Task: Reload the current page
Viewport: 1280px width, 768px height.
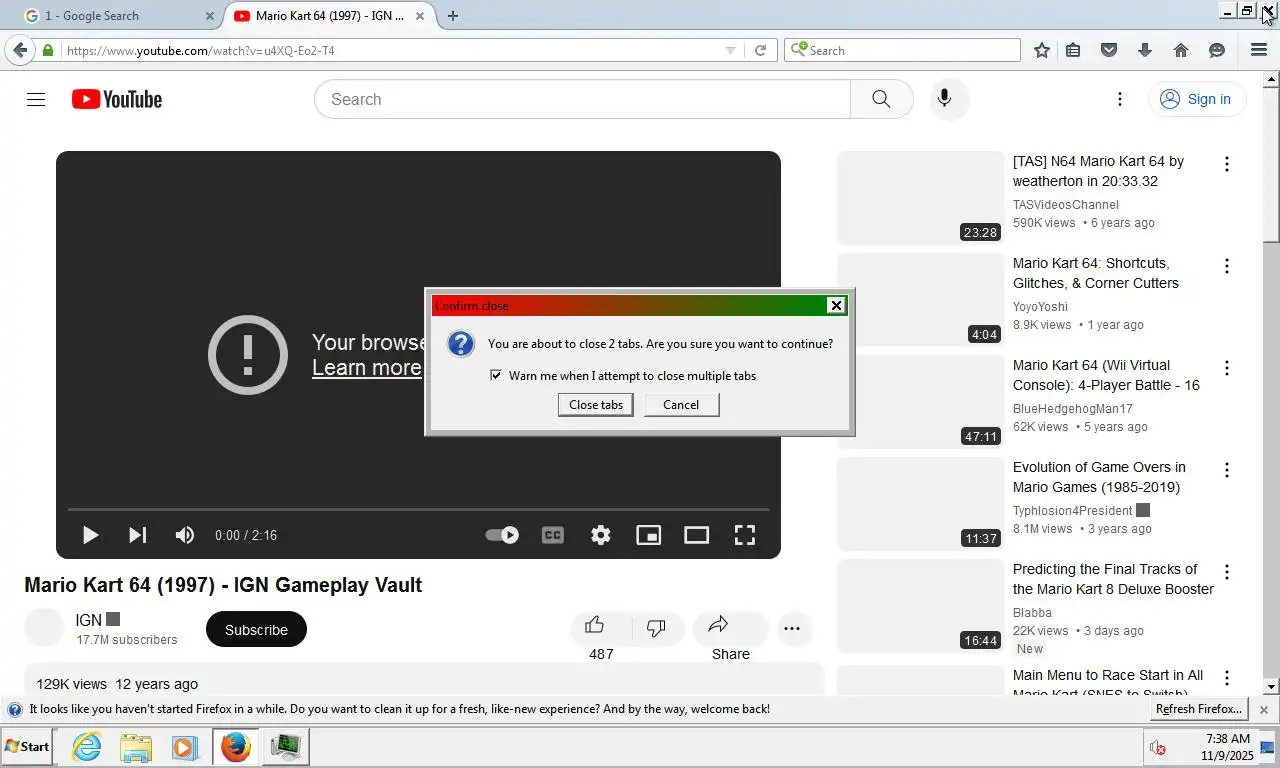Action: coord(760,50)
